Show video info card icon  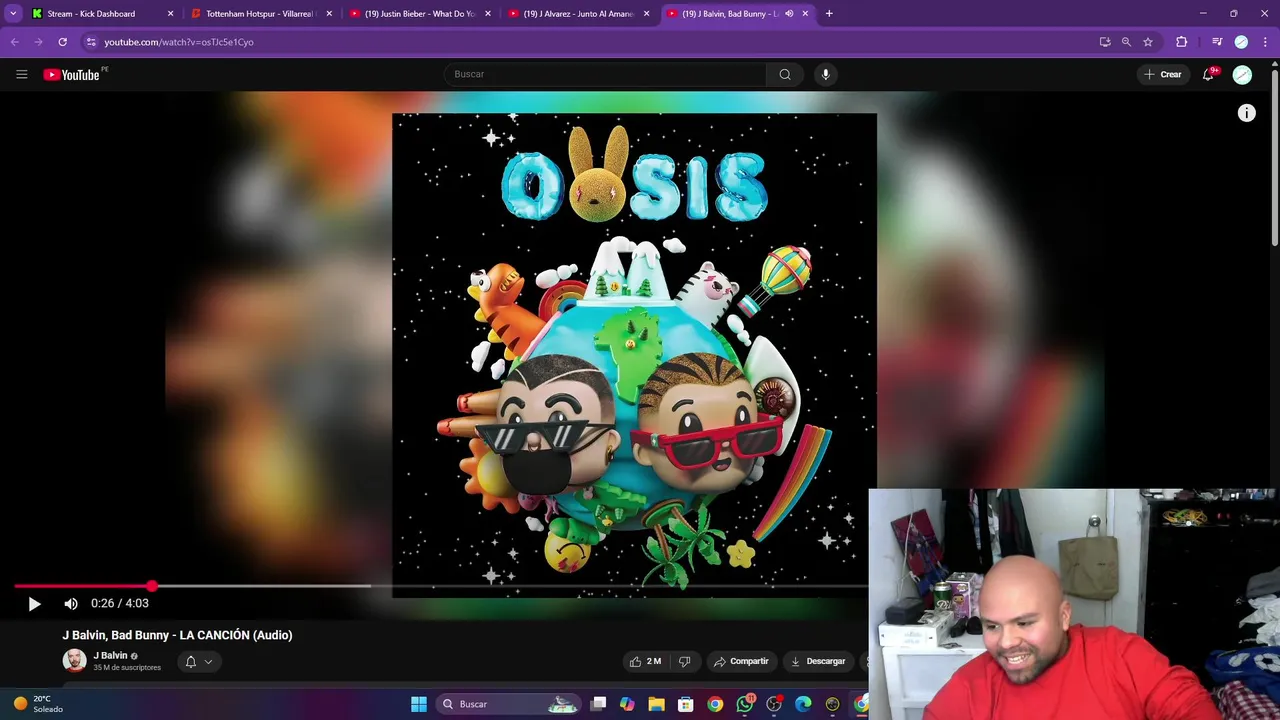[1246, 113]
